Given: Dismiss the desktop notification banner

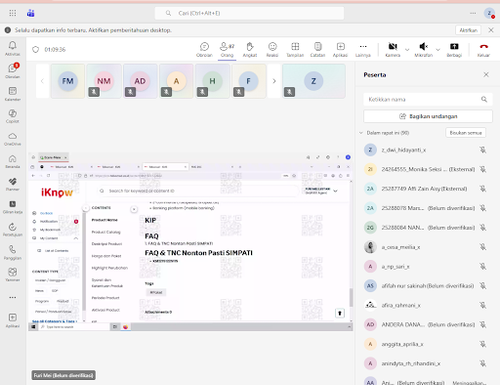Looking at the screenshot, I should pyautogui.click(x=491, y=30).
